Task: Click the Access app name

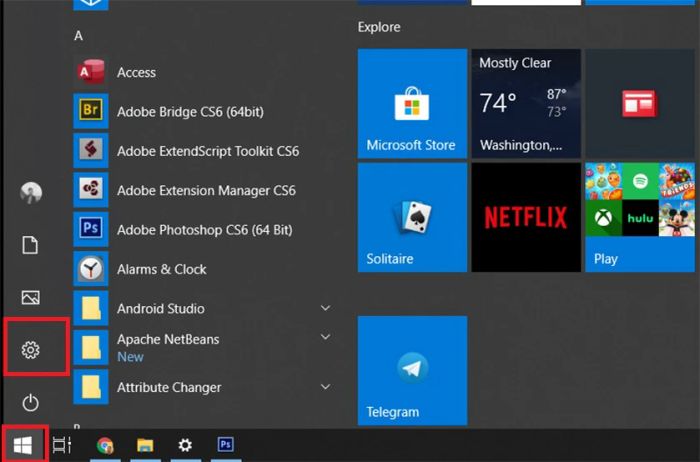Action: coord(136,72)
